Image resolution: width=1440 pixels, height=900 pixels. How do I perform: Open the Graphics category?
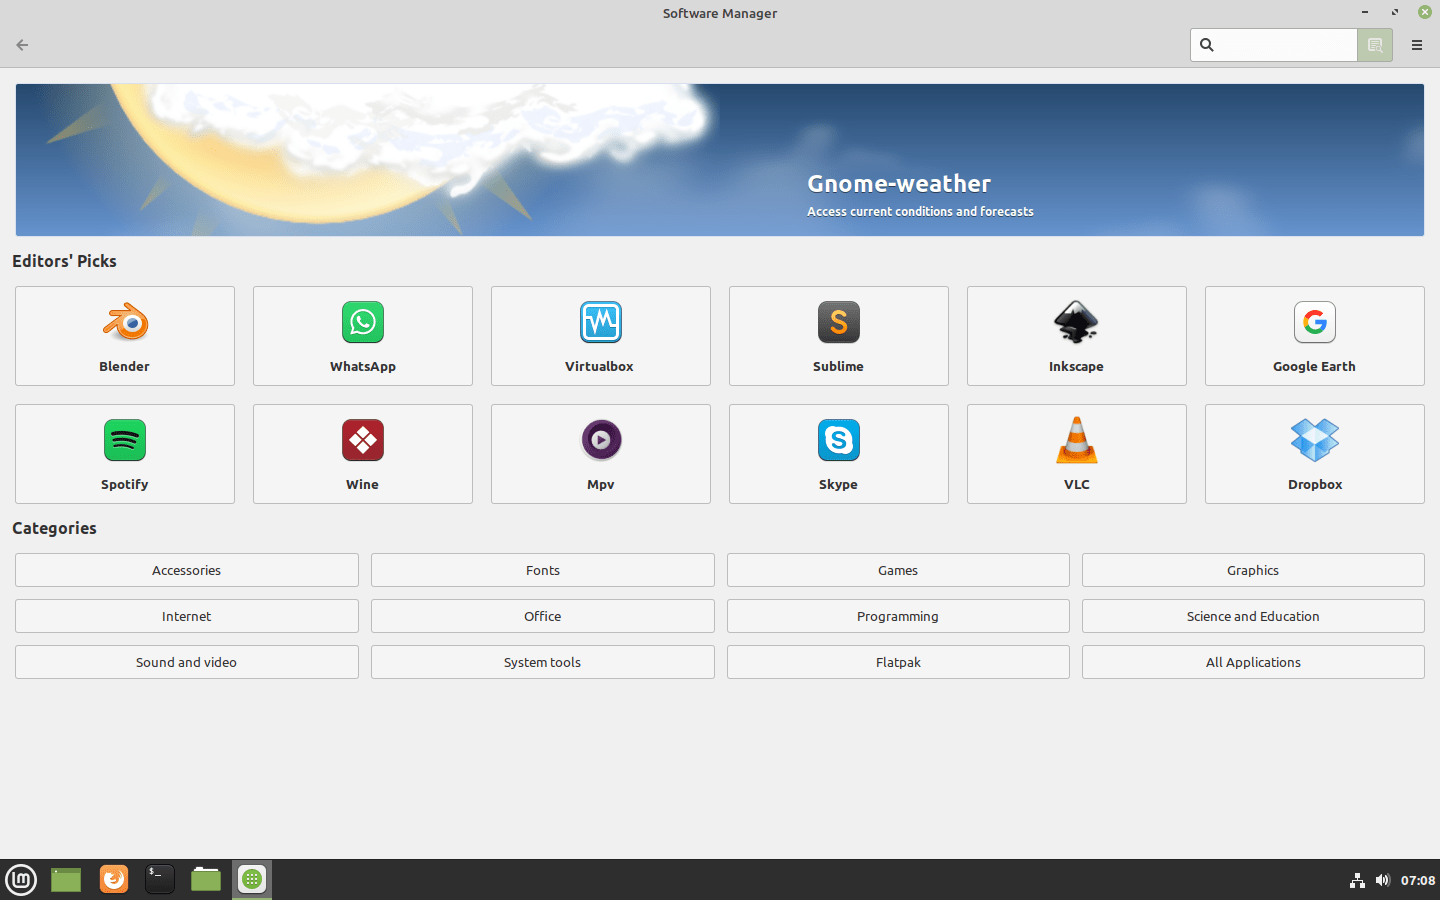pyautogui.click(x=1253, y=570)
